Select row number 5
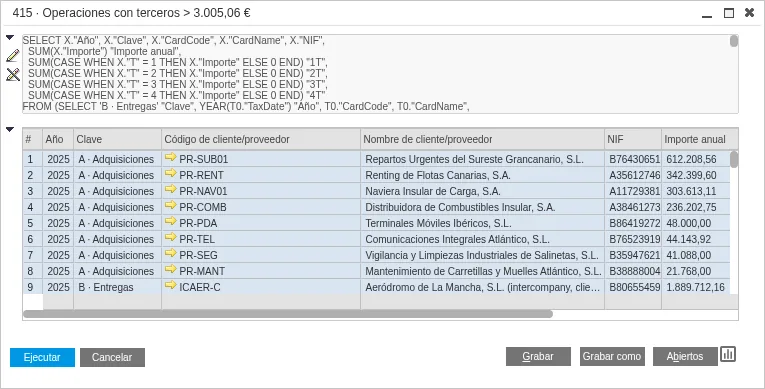 33,223
